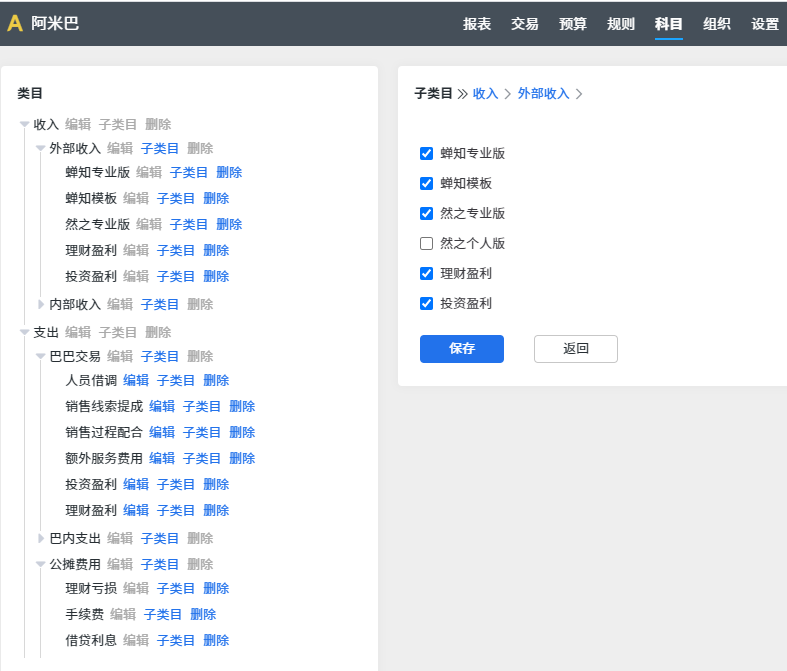Toggle the 理财盈利 checkbox in the subcategory panel
This screenshot has width=787, height=671.
coord(426,274)
